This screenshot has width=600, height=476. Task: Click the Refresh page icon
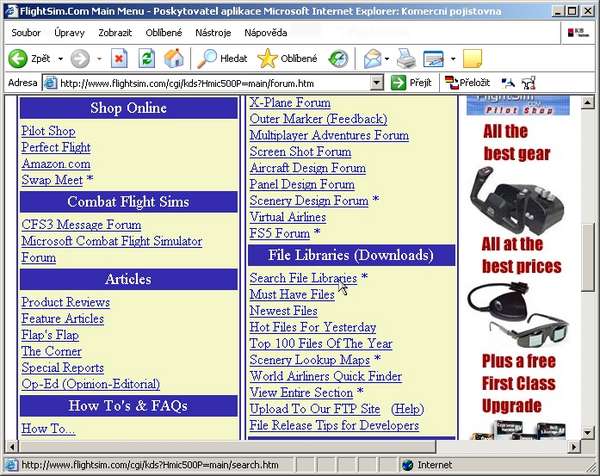pos(147,59)
